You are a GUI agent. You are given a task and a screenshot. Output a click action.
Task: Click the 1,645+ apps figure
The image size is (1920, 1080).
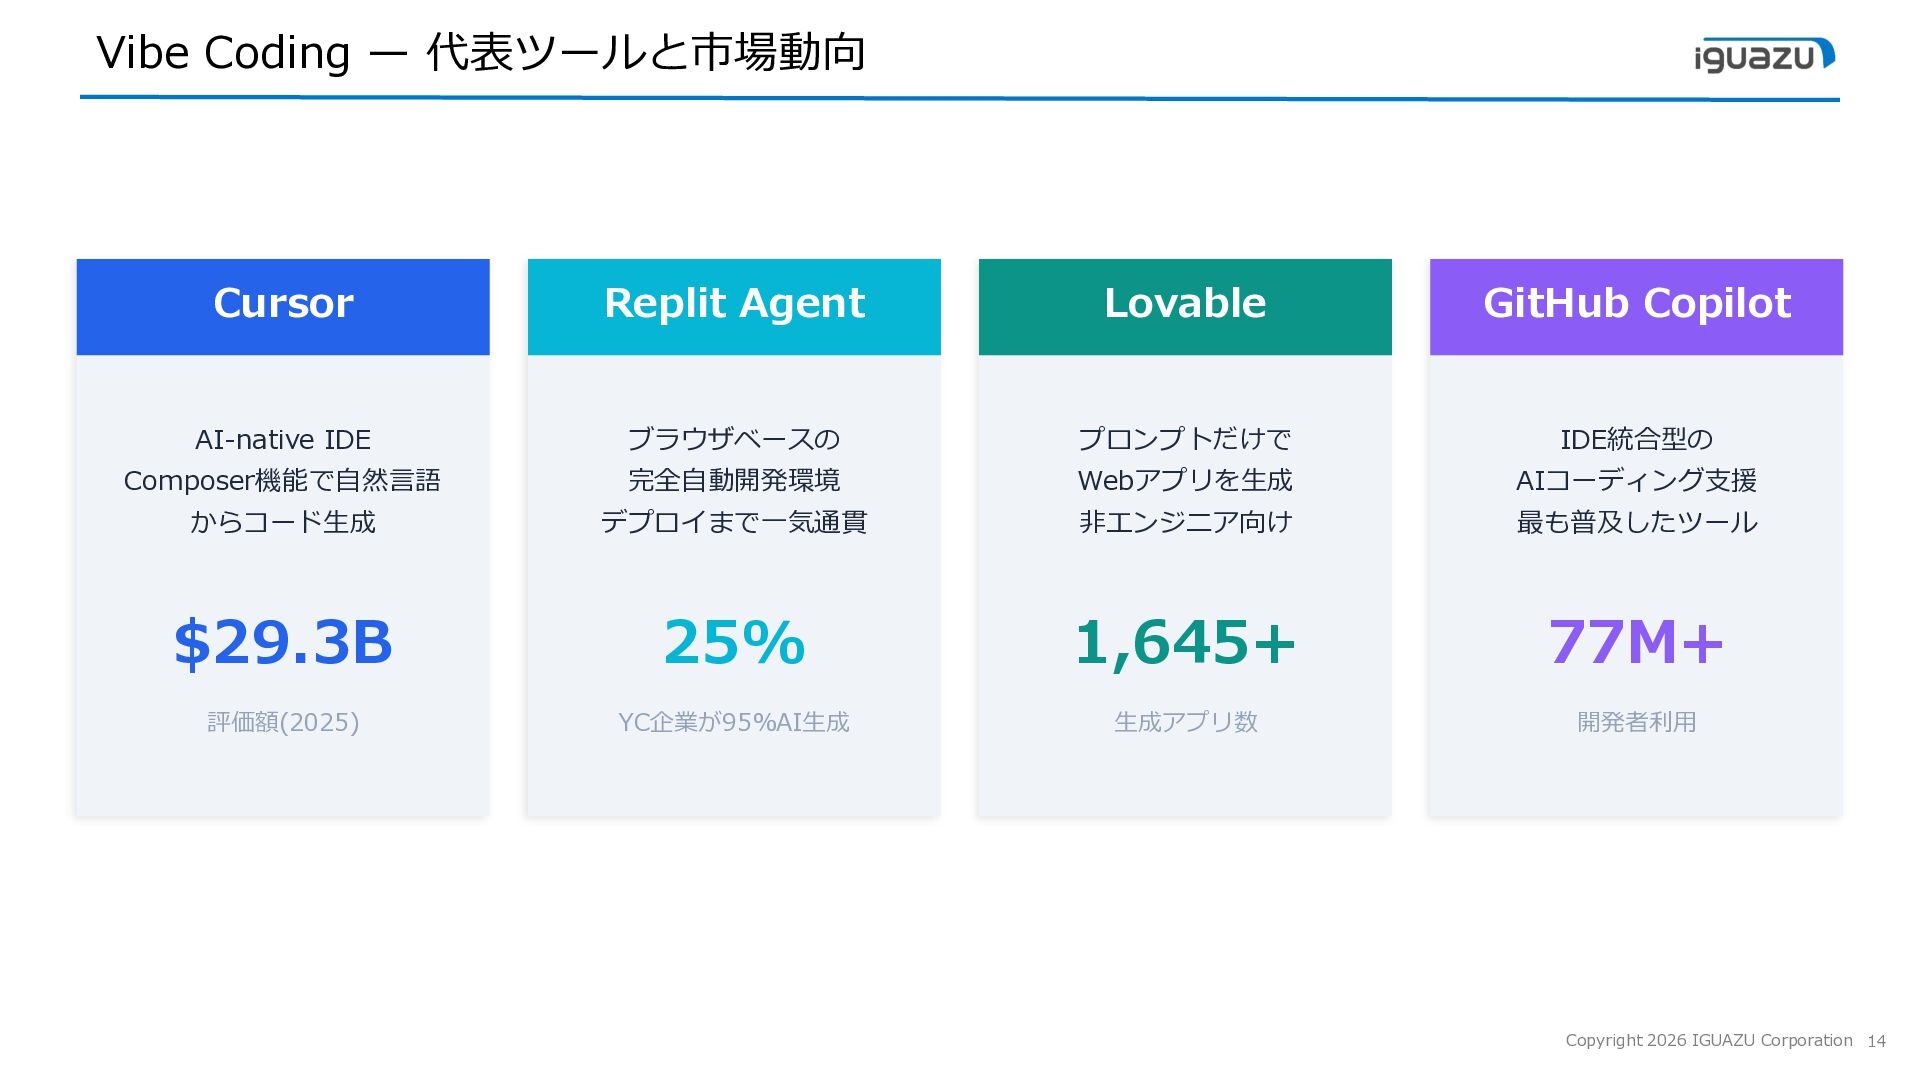1185,642
